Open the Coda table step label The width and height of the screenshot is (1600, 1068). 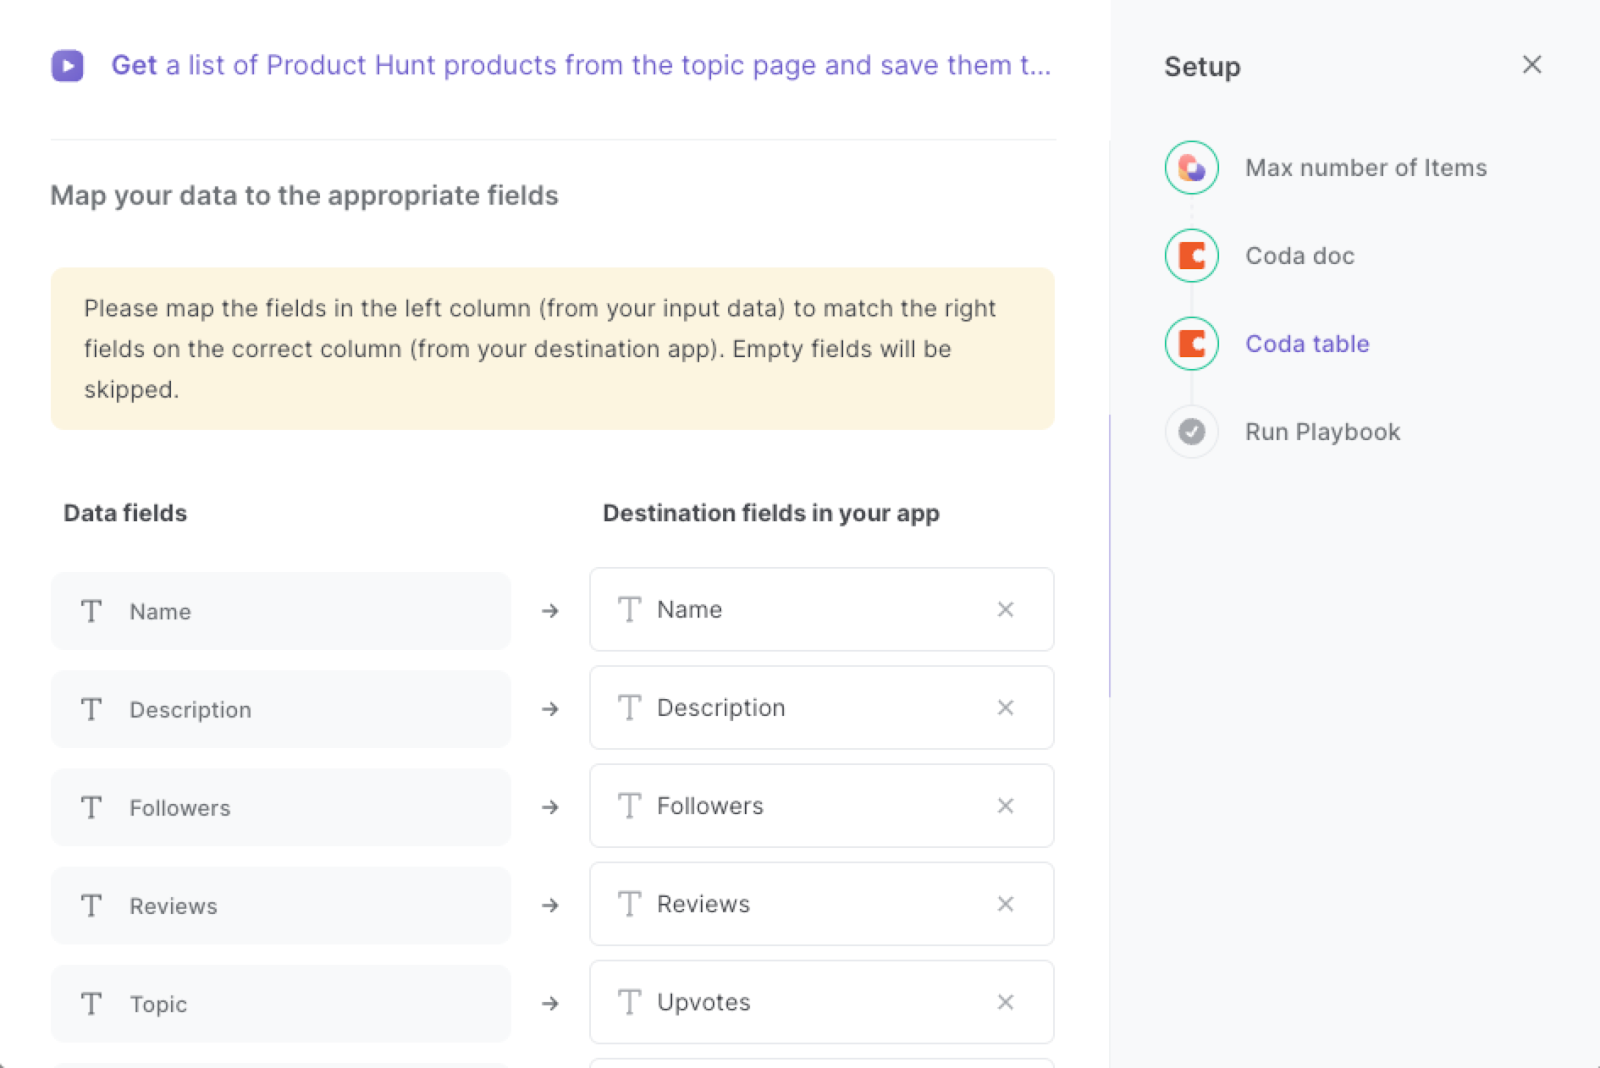pyautogui.click(x=1307, y=344)
